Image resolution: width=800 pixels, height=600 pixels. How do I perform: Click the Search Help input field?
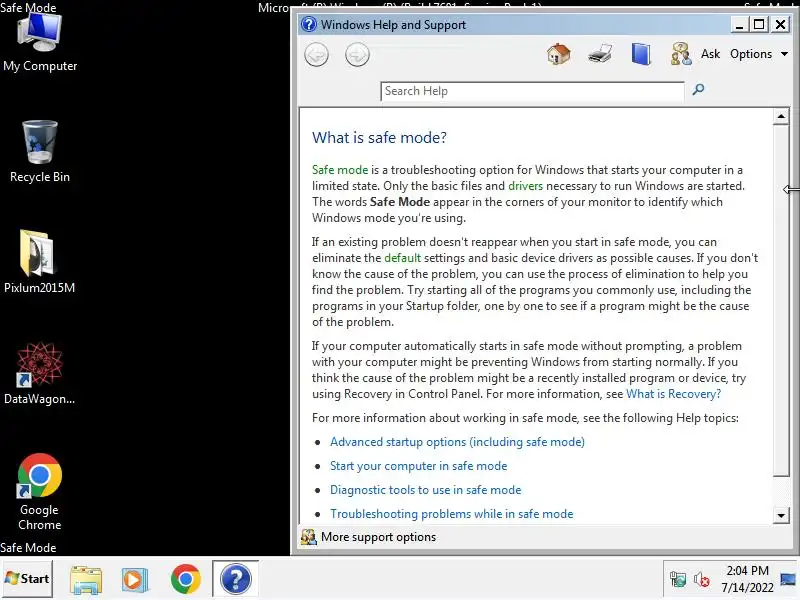[x=532, y=91]
